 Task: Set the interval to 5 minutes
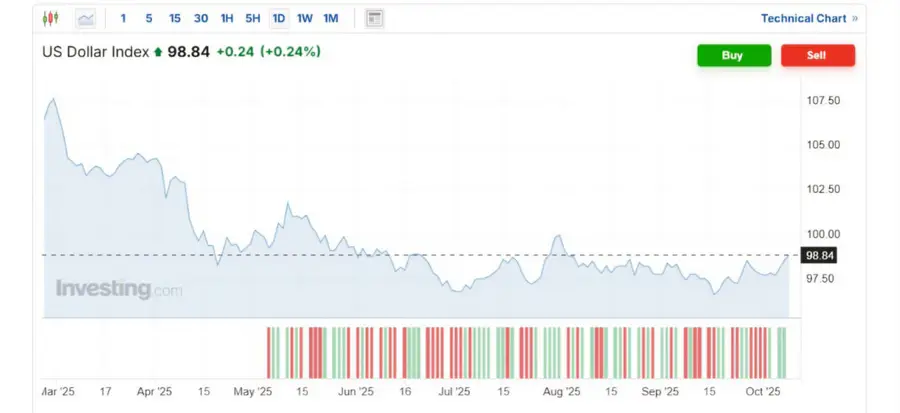tap(149, 18)
